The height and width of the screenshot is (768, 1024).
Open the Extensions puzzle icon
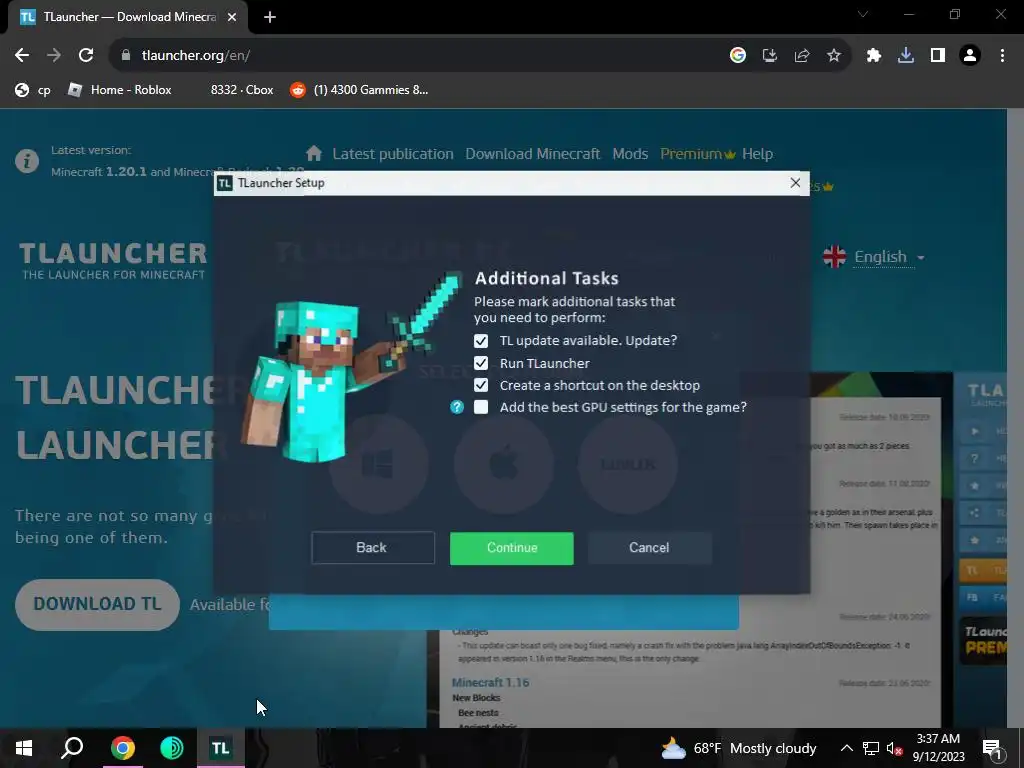[x=874, y=56]
